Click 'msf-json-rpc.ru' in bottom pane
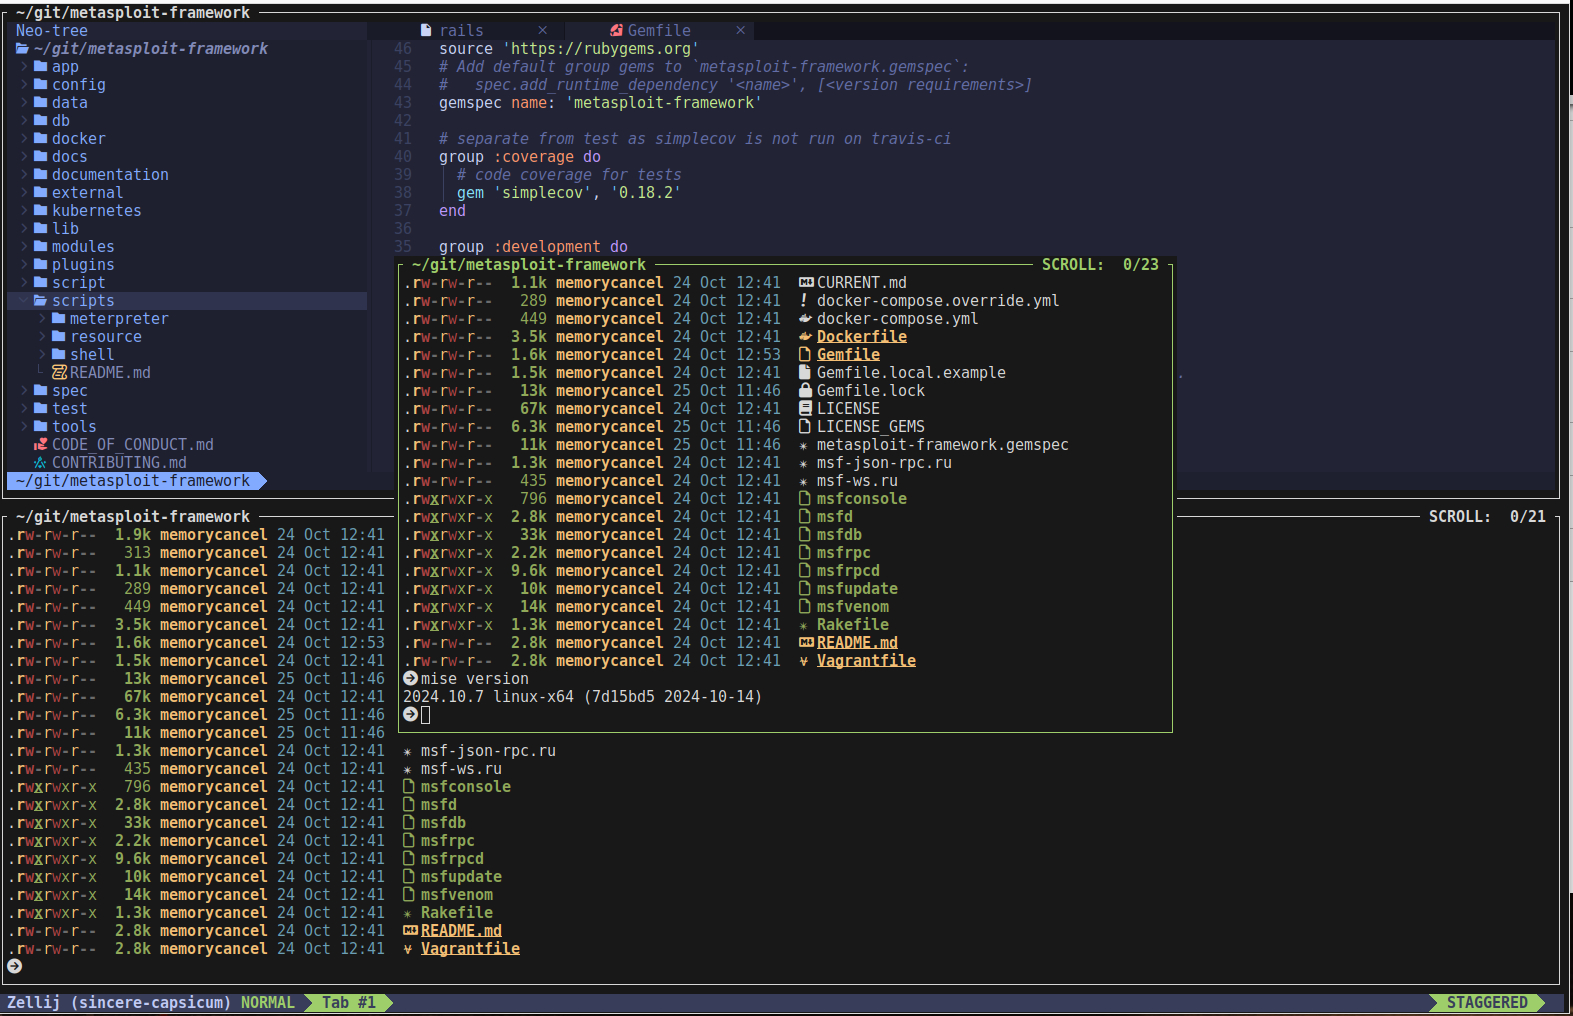This screenshot has height=1016, width=1573. click(488, 751)
